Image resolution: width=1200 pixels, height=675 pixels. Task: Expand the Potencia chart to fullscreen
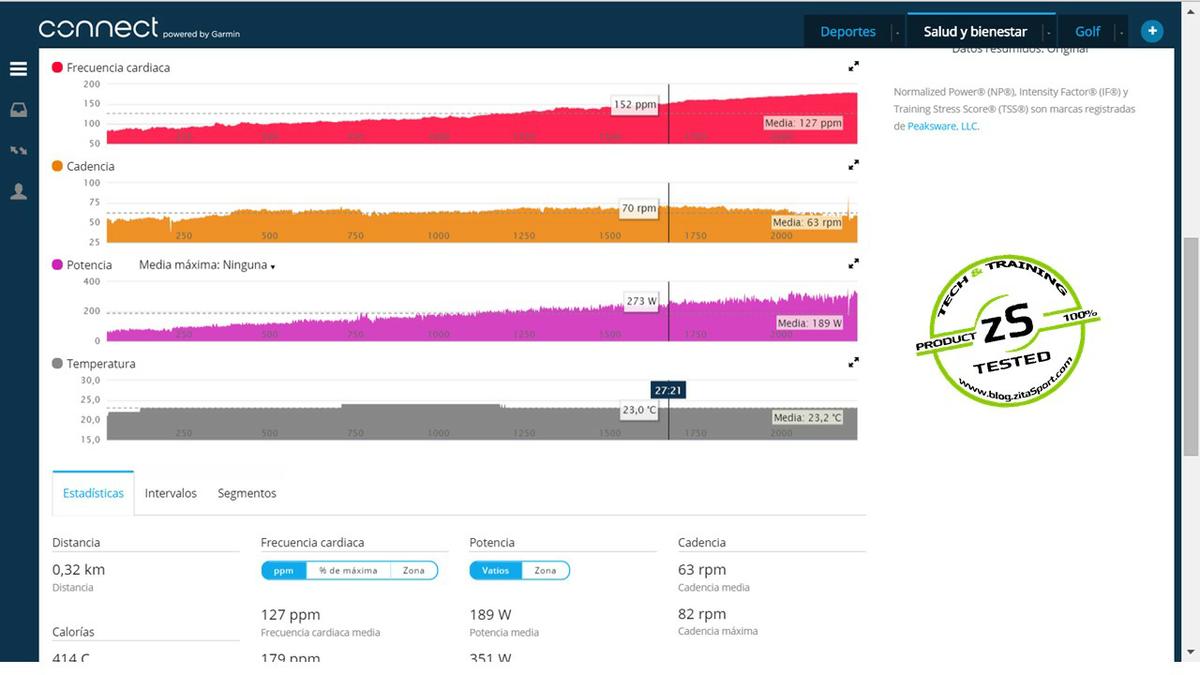coord(853,264)
